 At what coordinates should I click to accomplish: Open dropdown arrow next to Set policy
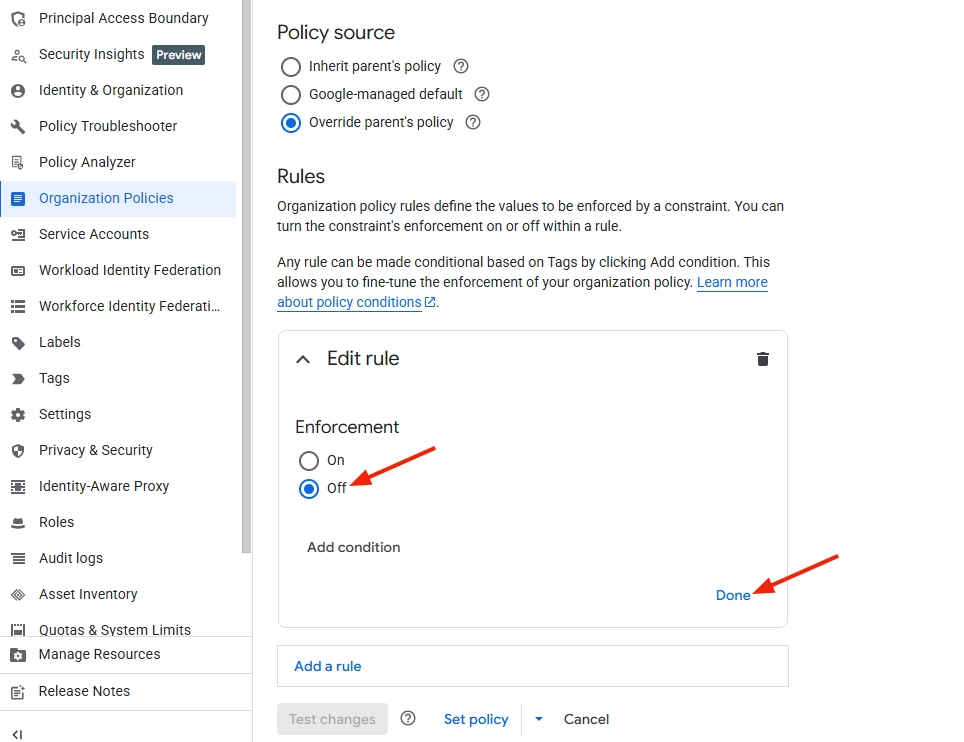coord(539,719)
